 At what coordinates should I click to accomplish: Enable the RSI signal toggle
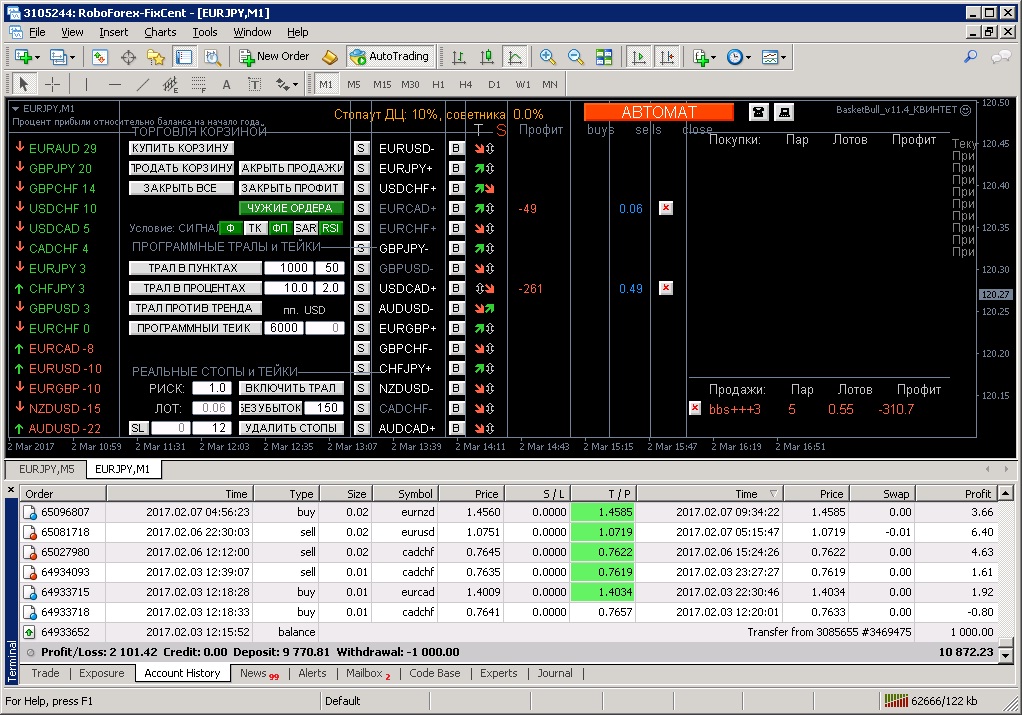point(330,228)
